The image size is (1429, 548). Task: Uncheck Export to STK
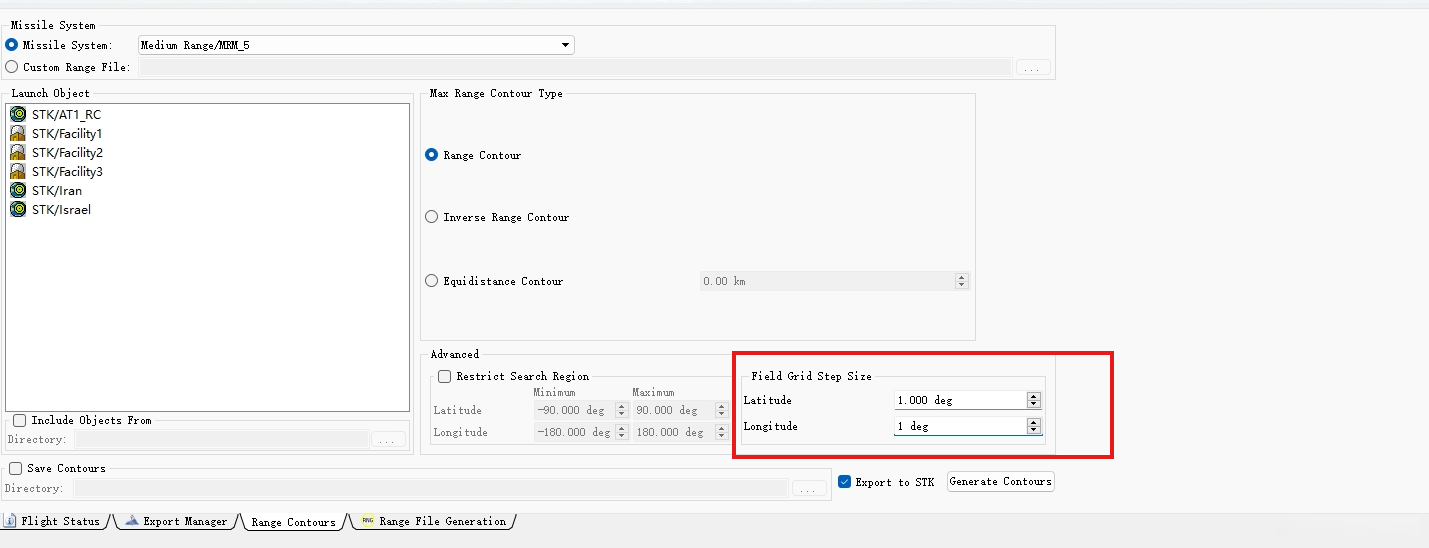pos(845,481)
